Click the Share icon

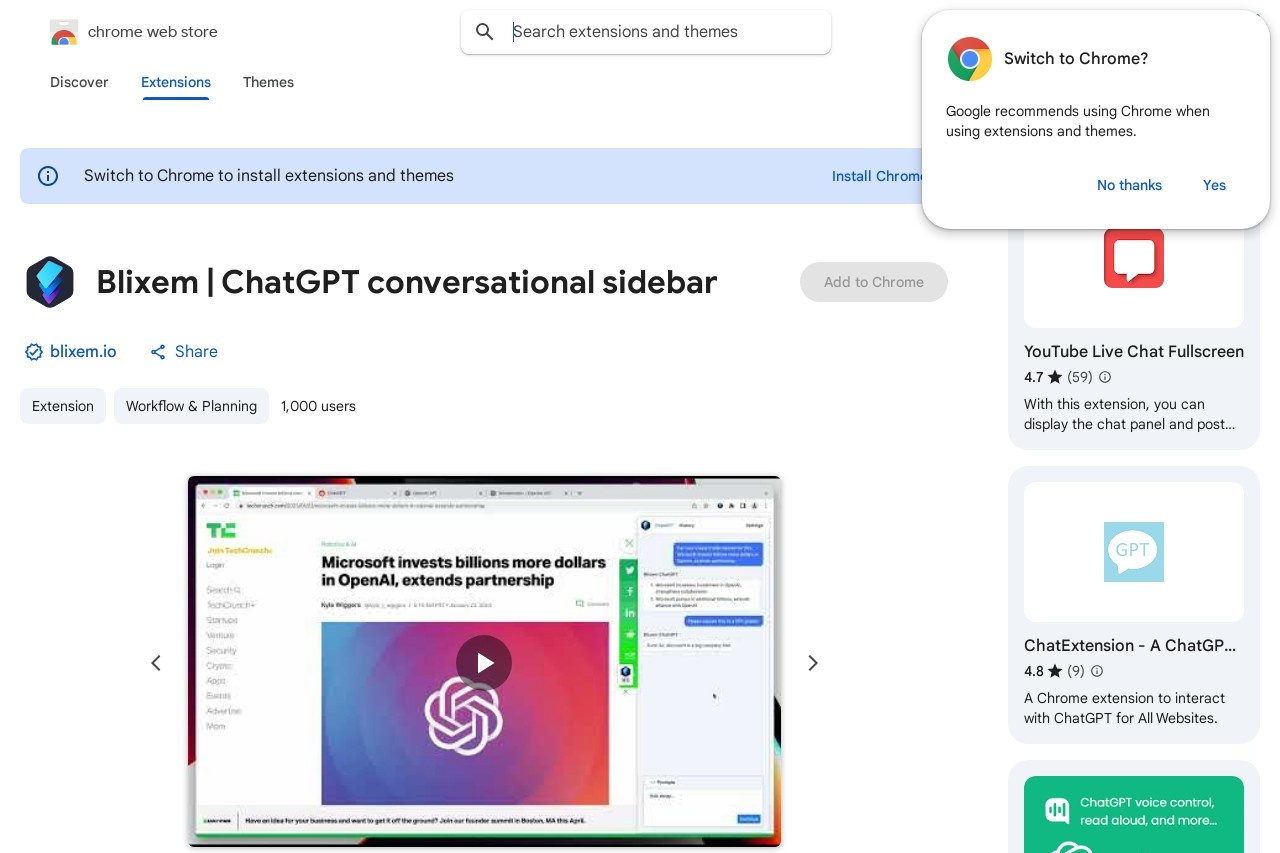158,352
